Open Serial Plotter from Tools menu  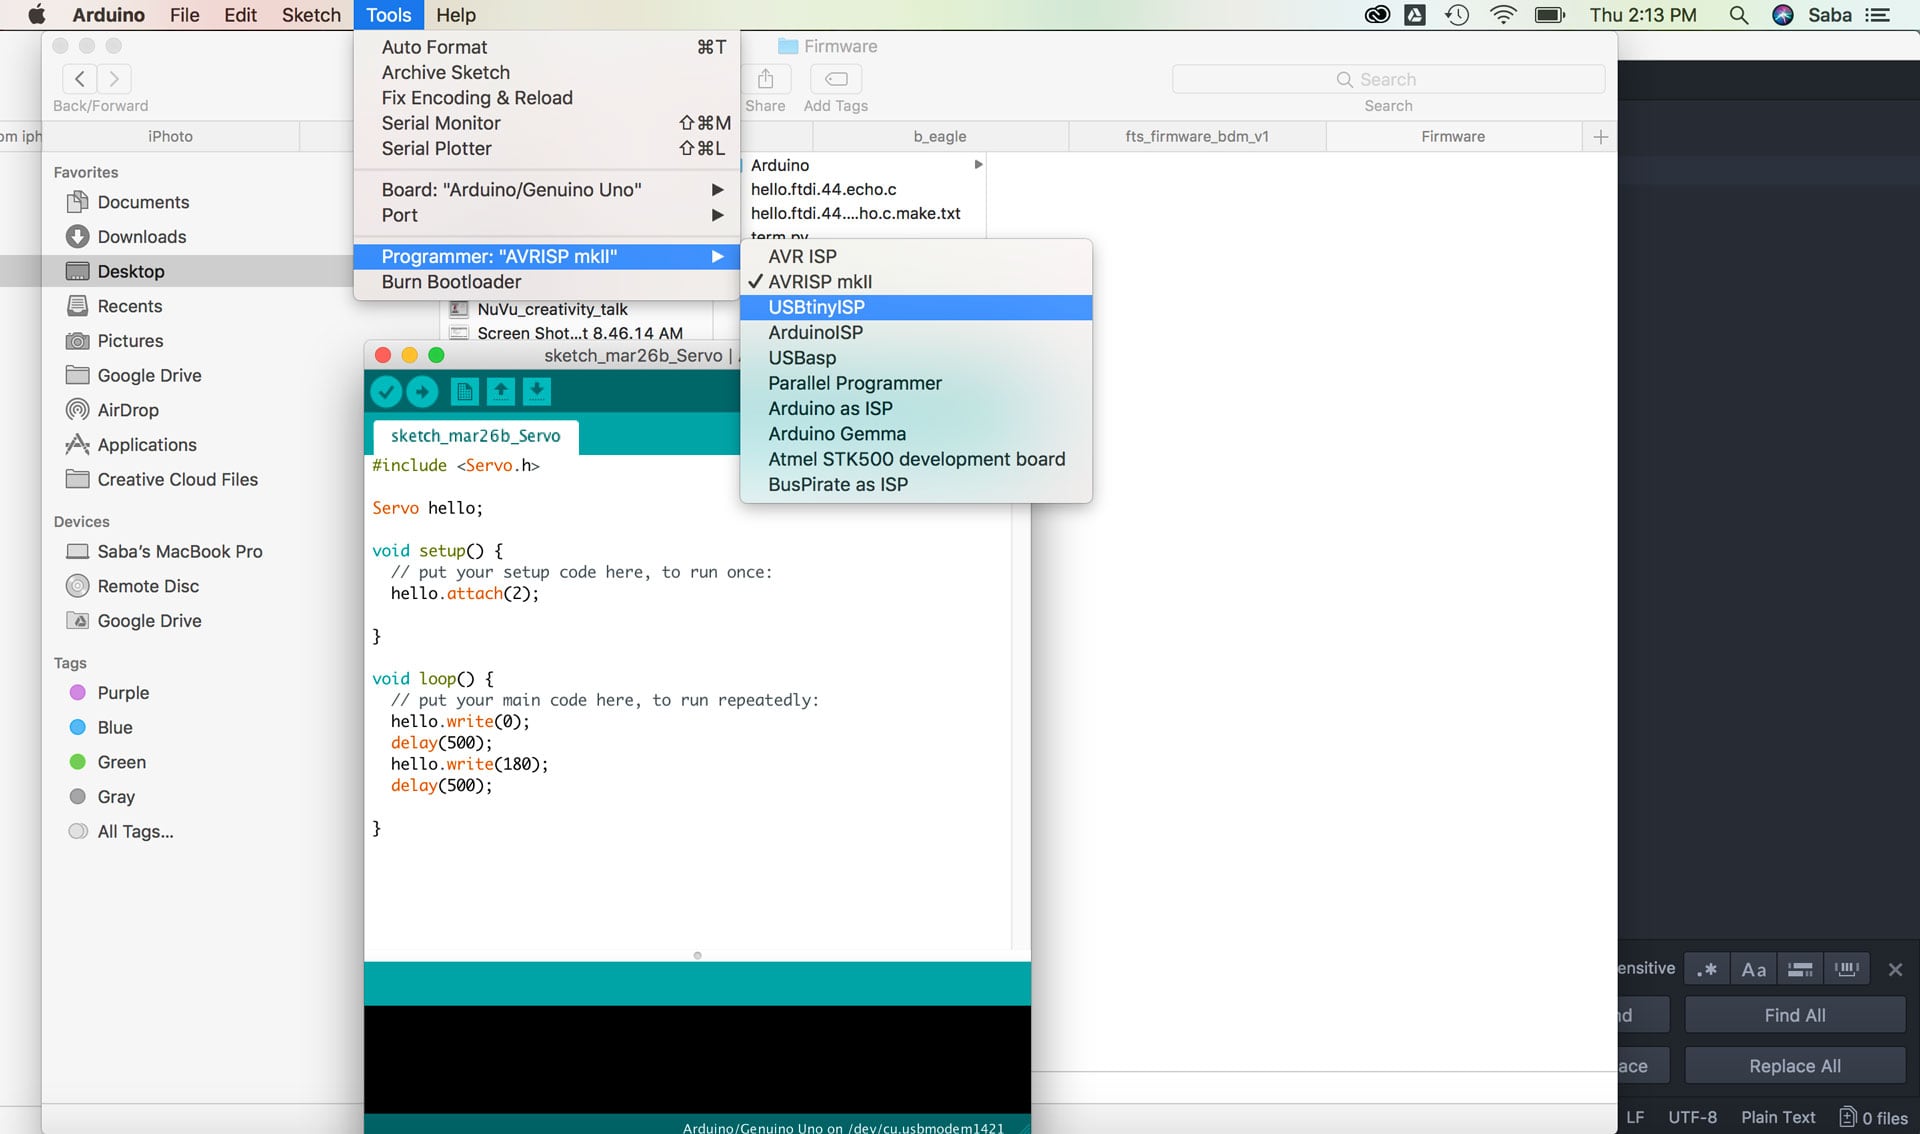pos(546,149)
